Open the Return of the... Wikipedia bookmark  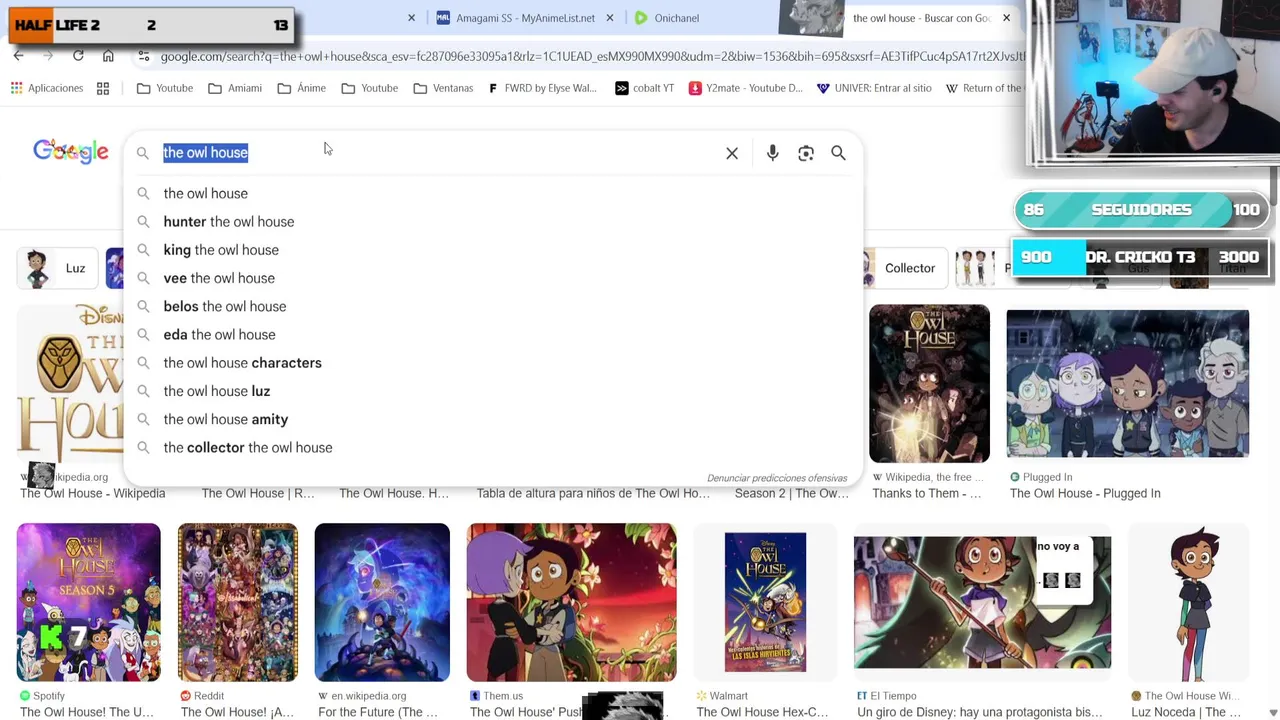(x=984, y=88)
